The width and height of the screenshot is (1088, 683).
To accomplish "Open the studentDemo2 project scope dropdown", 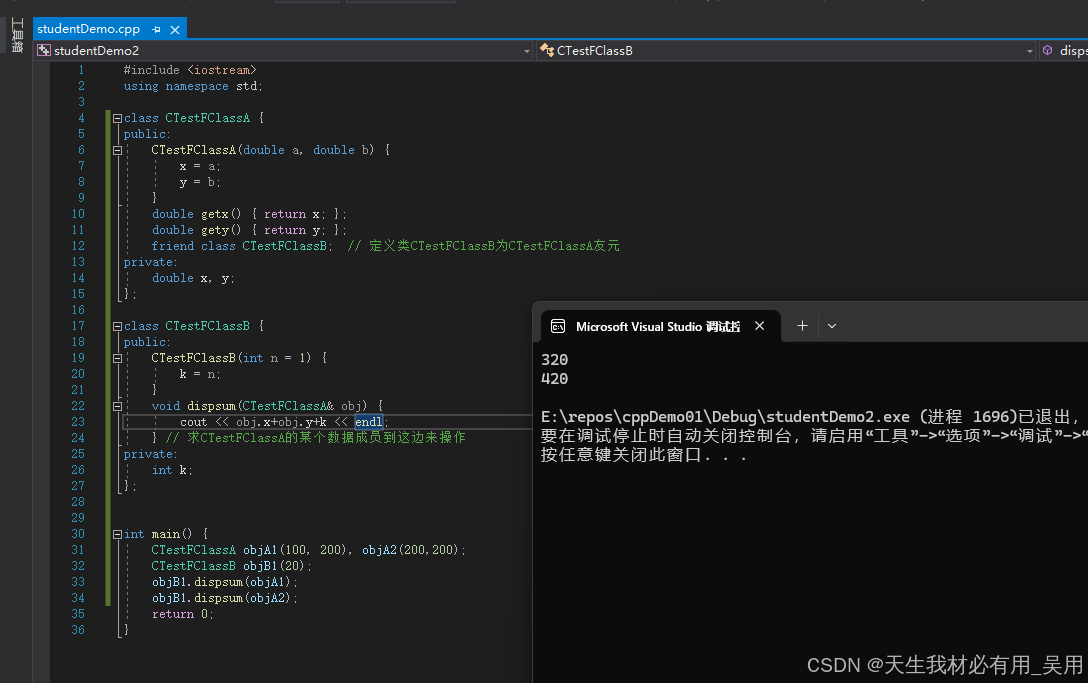I will point(527,51).
